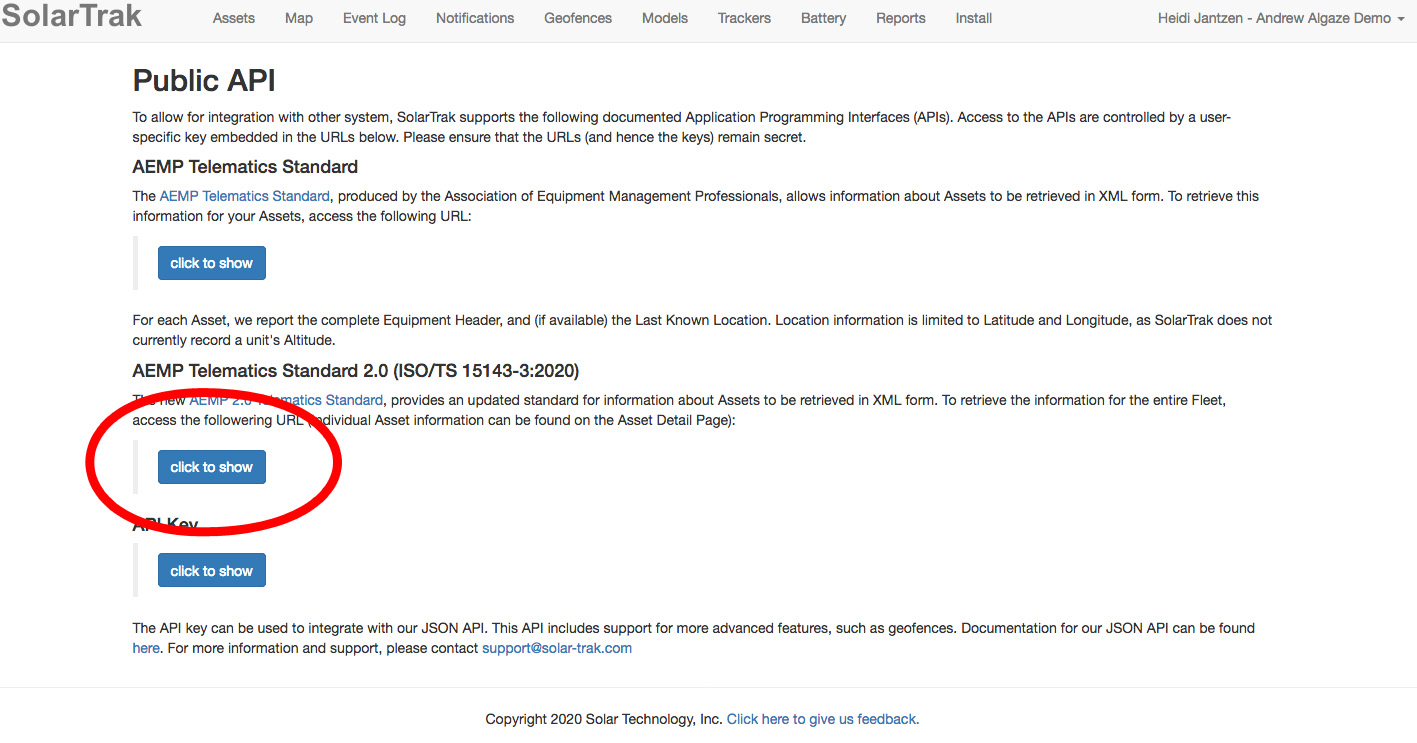Click the SolarTrak logo
Viewport: 1417px width, 743px height.
tap(72, 16)
